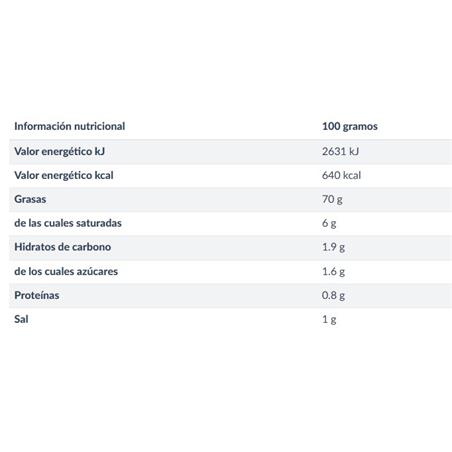Click the 'Proteínas' row label
Viewport: 452px width, 452px height.
(x=37, y=295)
